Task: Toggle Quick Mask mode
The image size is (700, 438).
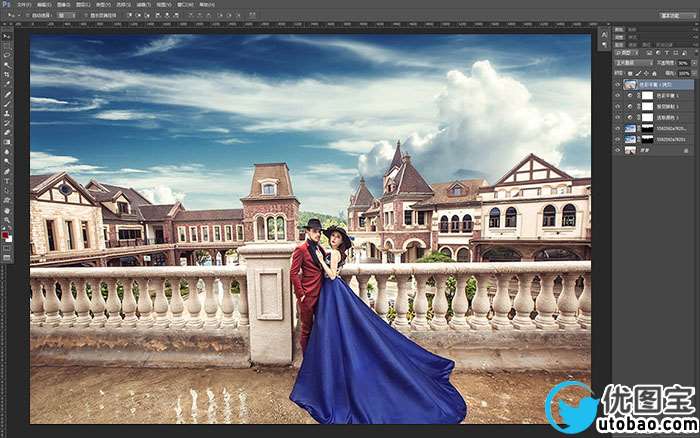Action: (x=6, y=249)
